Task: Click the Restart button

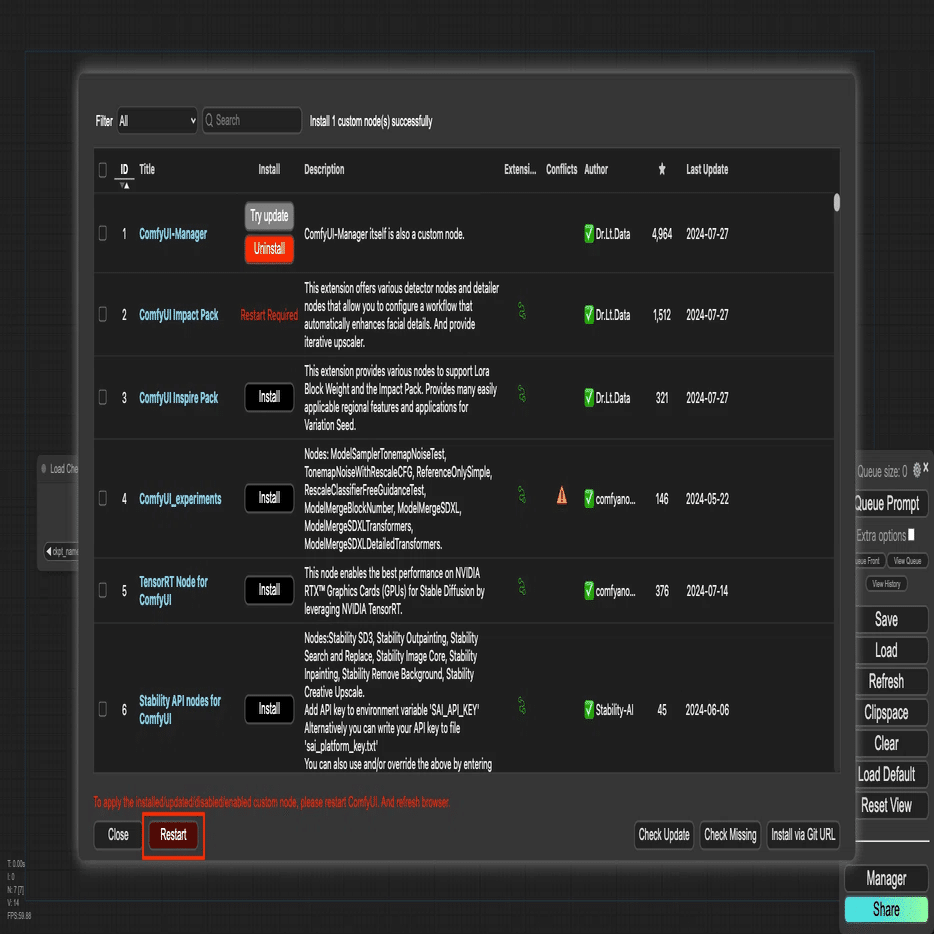Action: tap(173, 835)
